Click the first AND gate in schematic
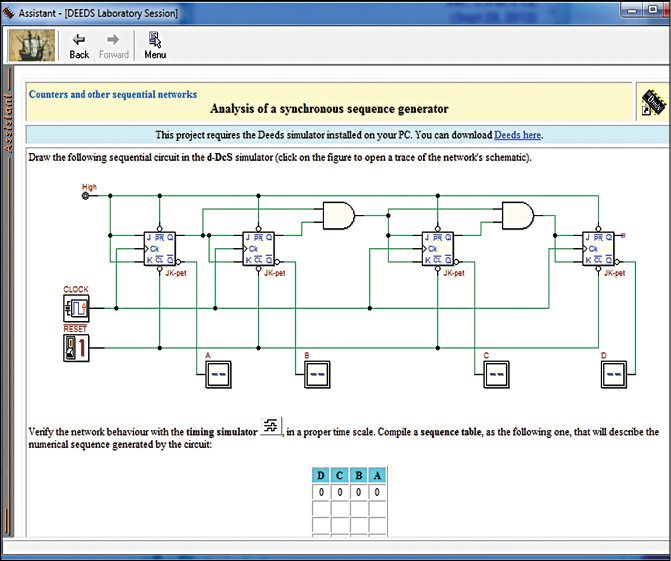Viewport: 671px width, 561px height. click(338, 213)
